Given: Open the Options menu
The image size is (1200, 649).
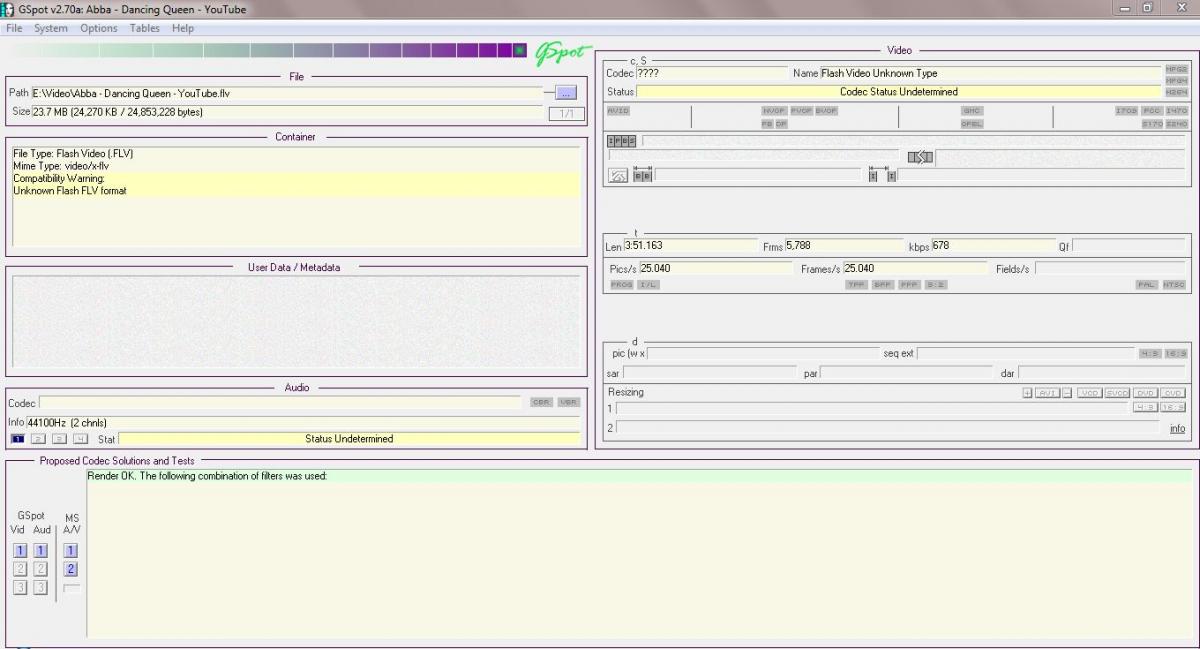Looking at the screenshot, I should tap(99, 28).
